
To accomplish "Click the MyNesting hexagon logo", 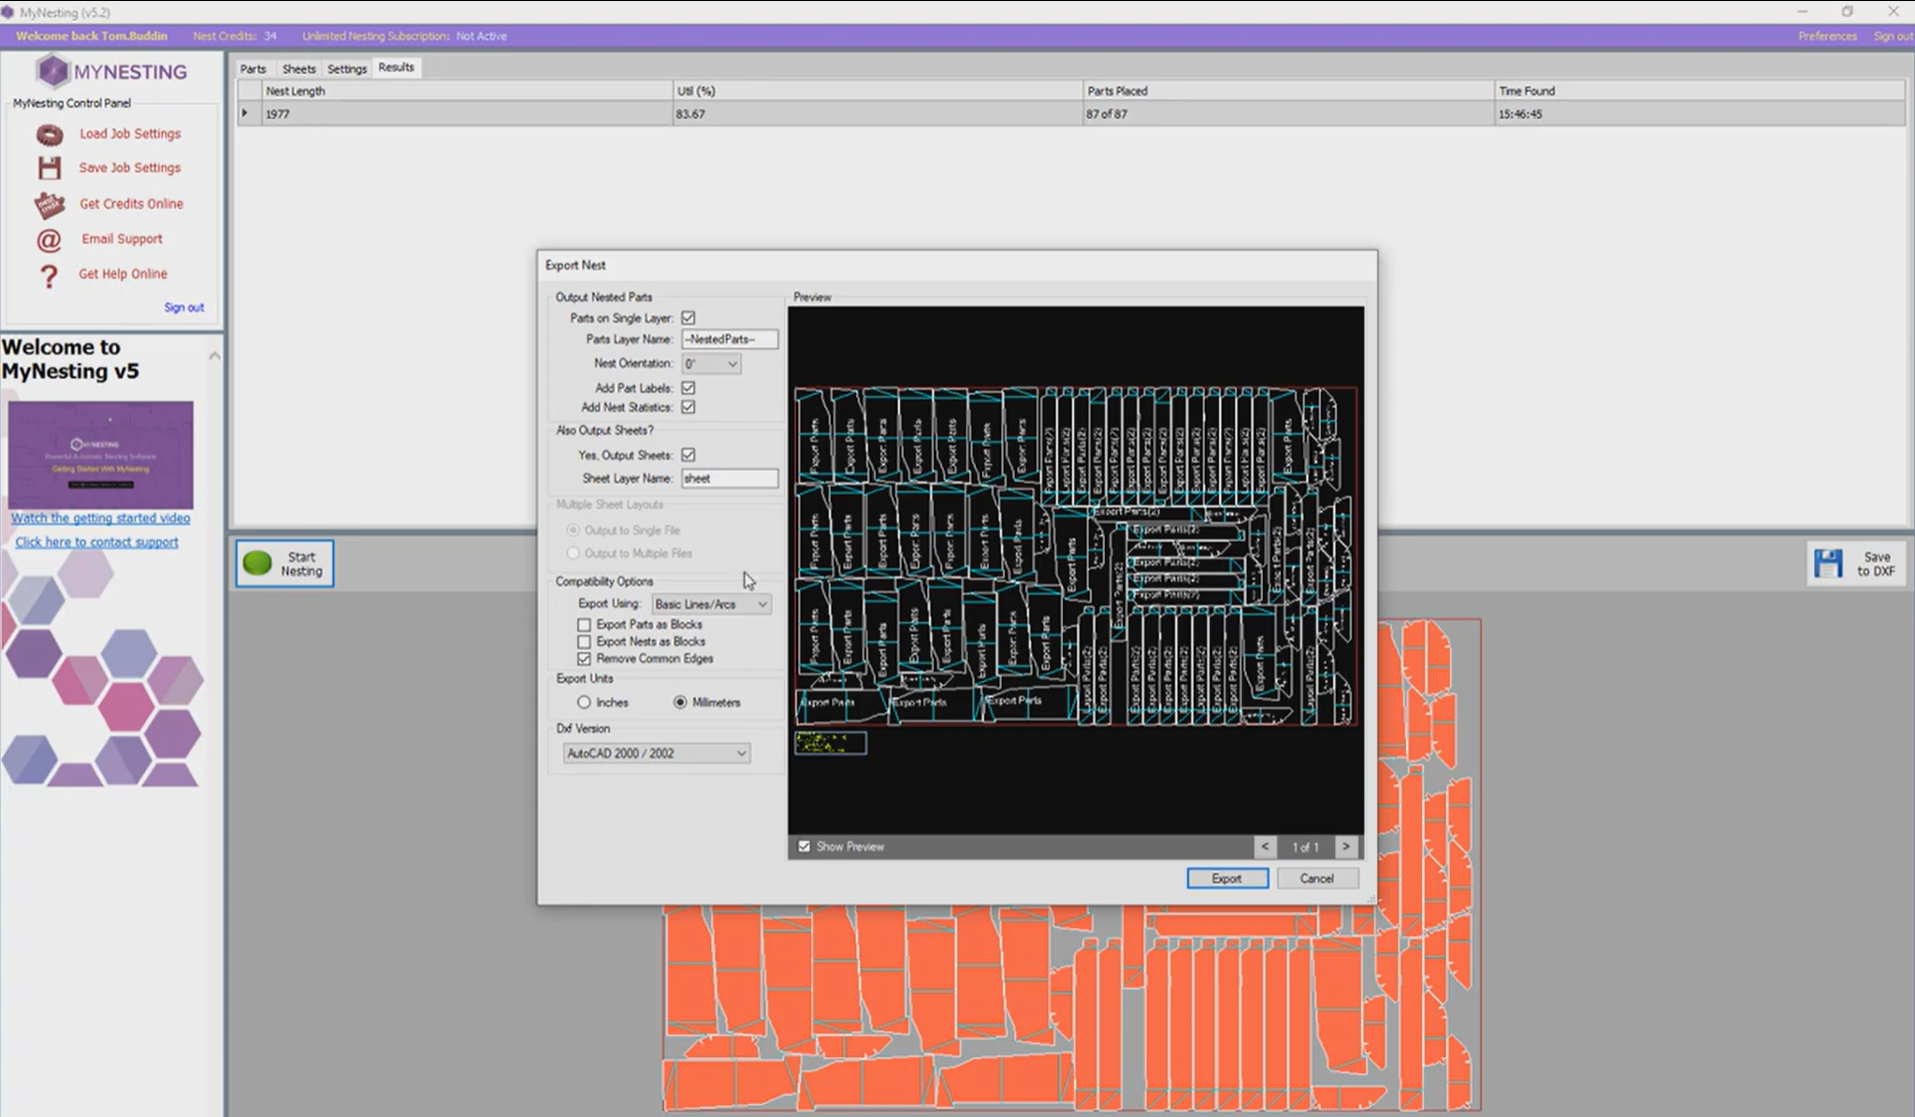I will 52,71.
